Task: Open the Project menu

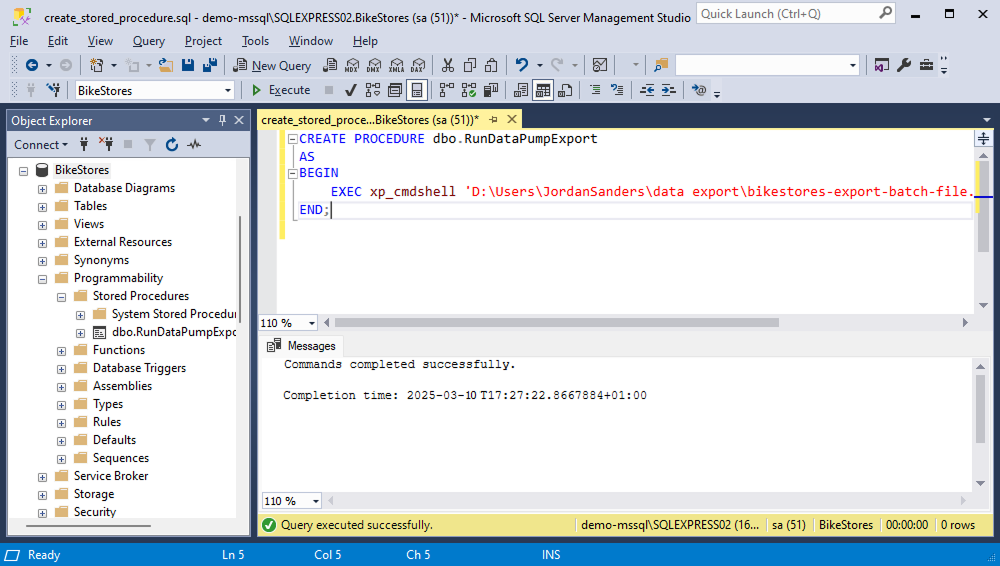Action: tap(203, 41)
